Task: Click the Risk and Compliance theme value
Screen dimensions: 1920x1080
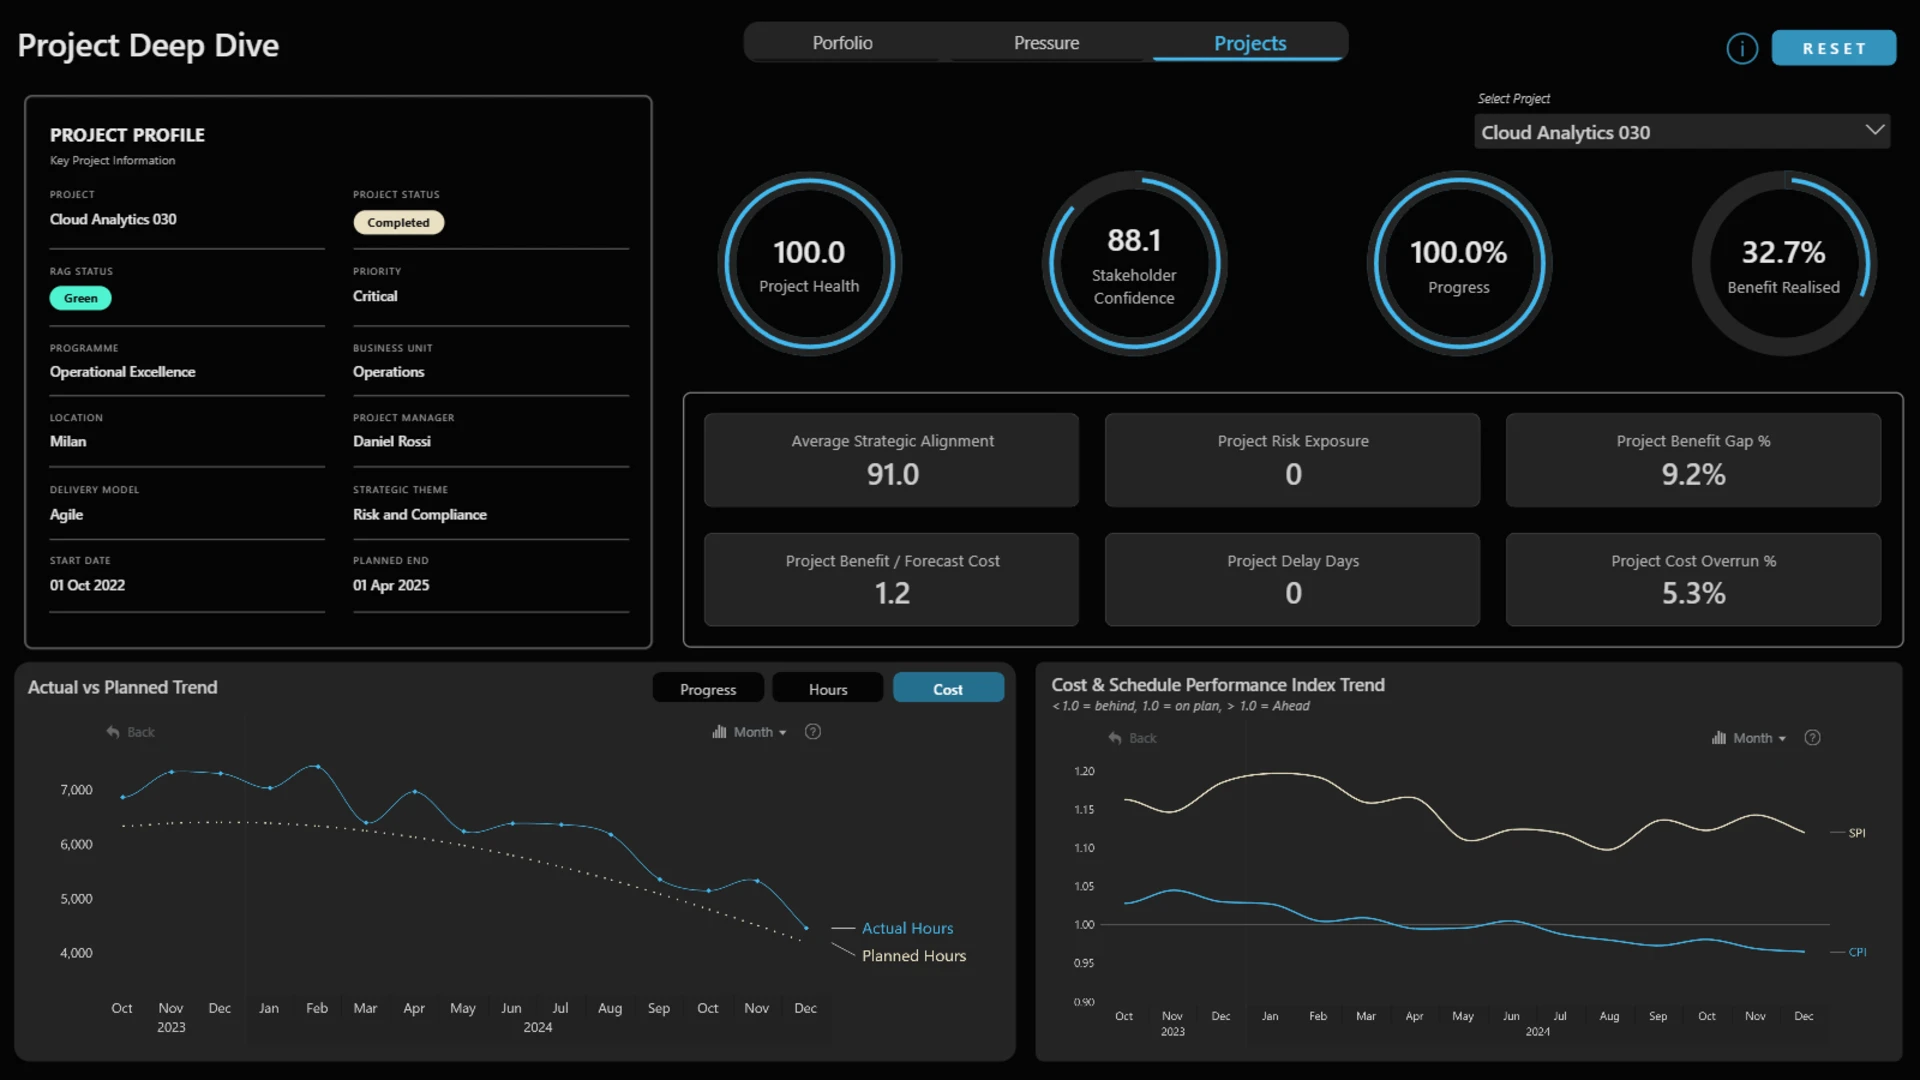Action: tap(419, 514)
